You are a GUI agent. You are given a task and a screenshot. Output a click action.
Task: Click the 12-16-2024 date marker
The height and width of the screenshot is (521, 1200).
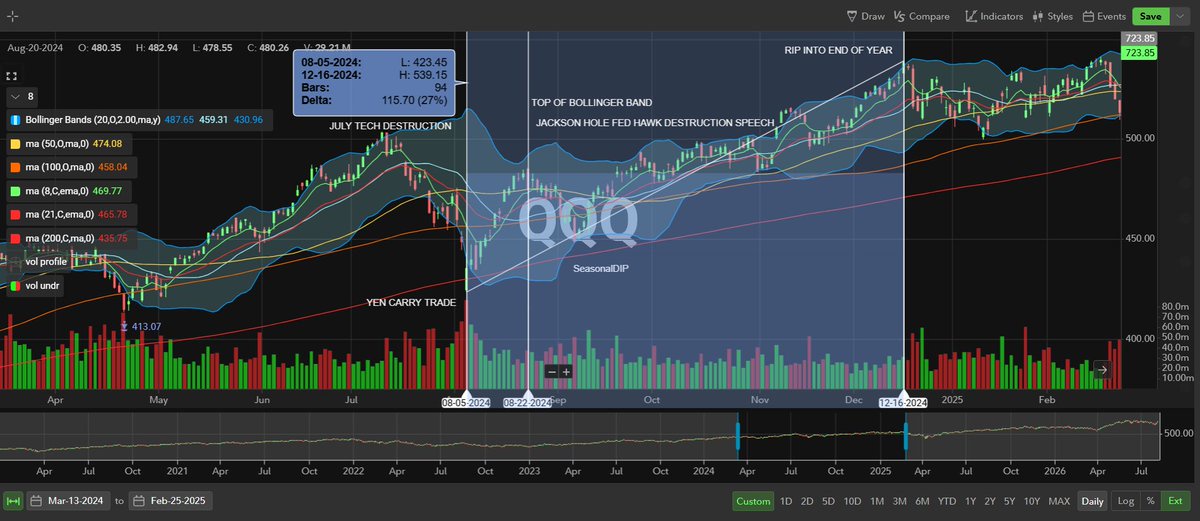pos(904,402)
